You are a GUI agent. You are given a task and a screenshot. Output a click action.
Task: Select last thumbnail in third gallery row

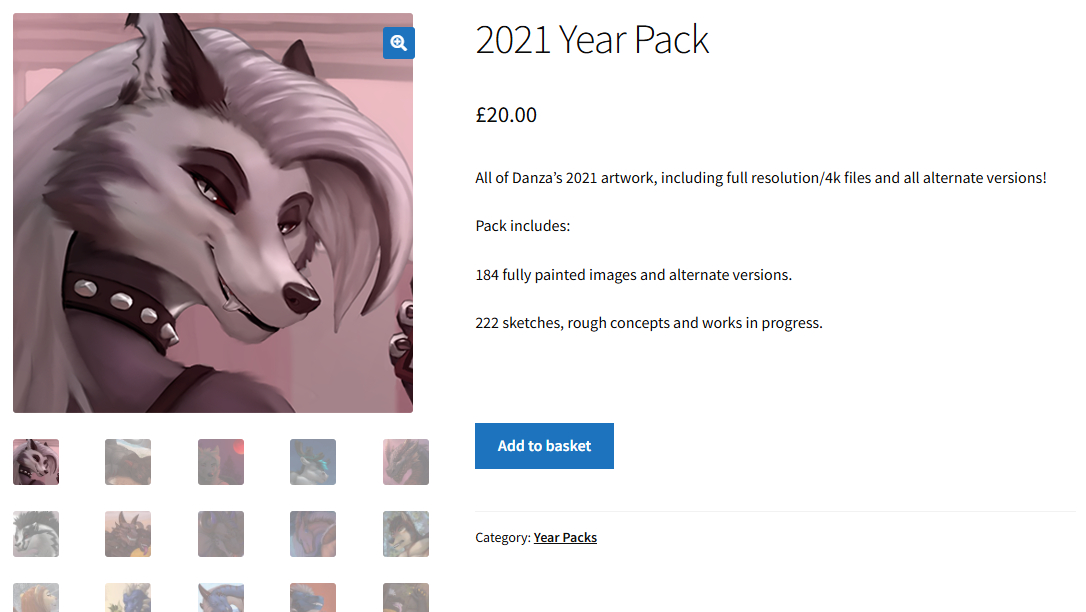pyautogui.click(x=406, y=598)
